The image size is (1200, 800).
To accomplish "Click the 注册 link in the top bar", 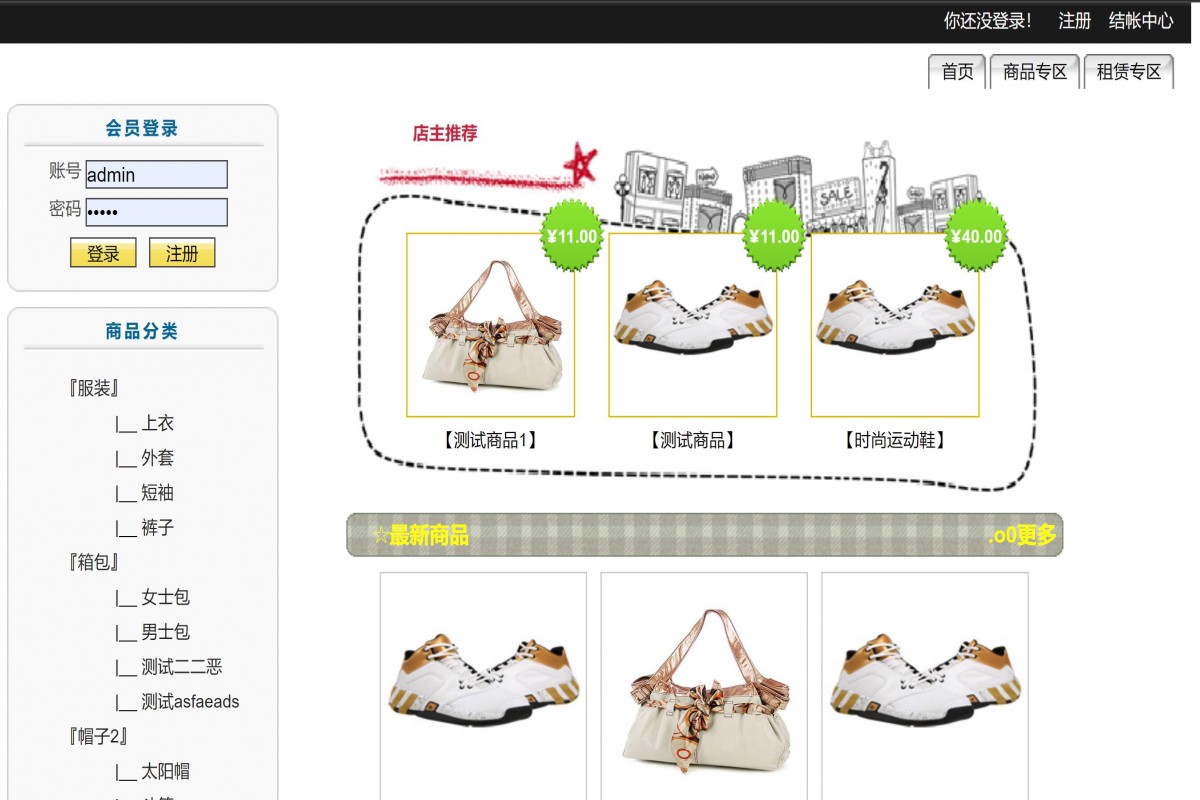I will (1074, 21).
